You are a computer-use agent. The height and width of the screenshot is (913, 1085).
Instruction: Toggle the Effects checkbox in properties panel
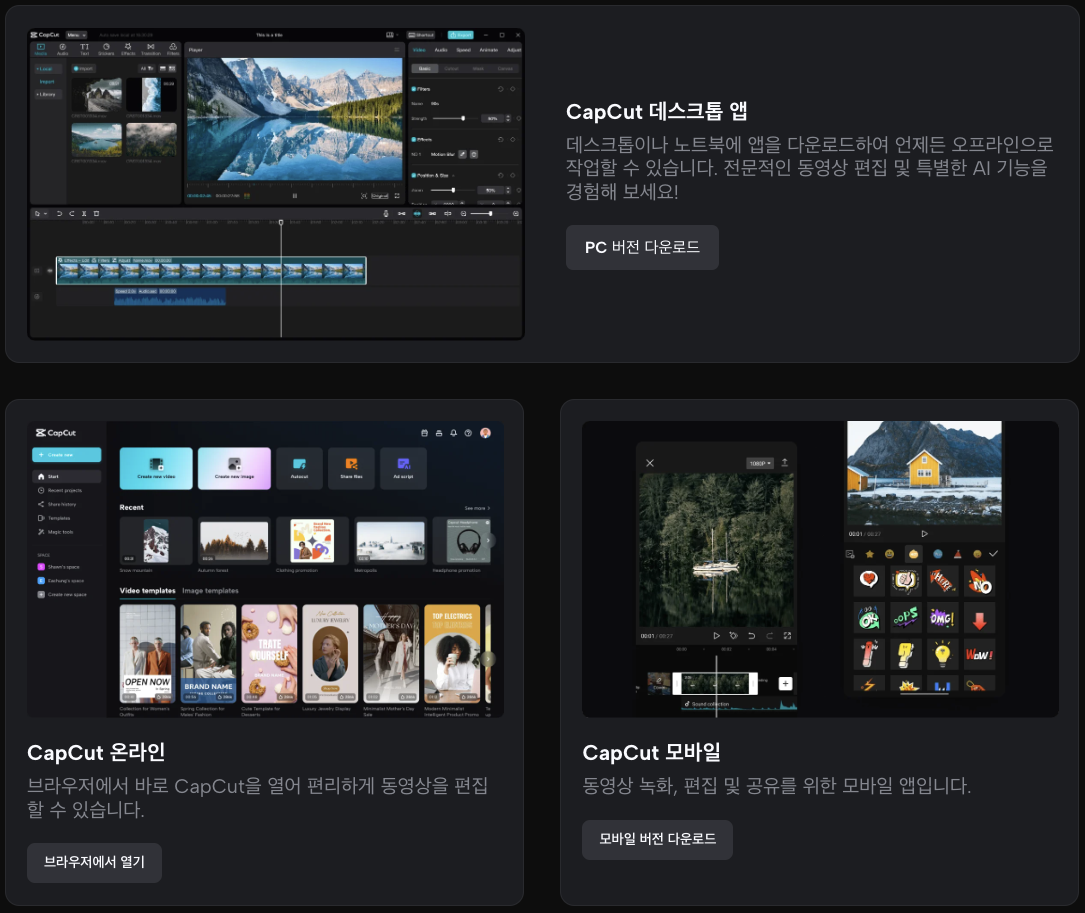414,139
